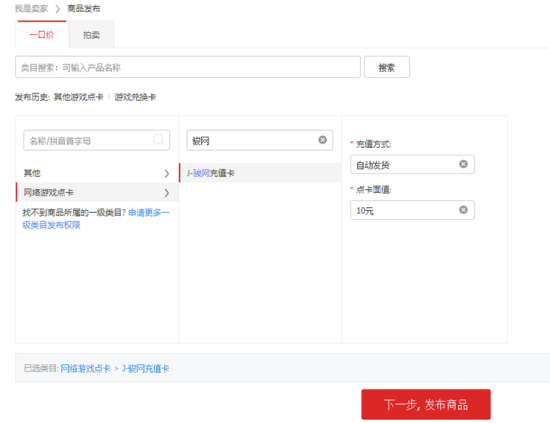Open 申请更多一级类目发布权限 link

tap(96, 219)
